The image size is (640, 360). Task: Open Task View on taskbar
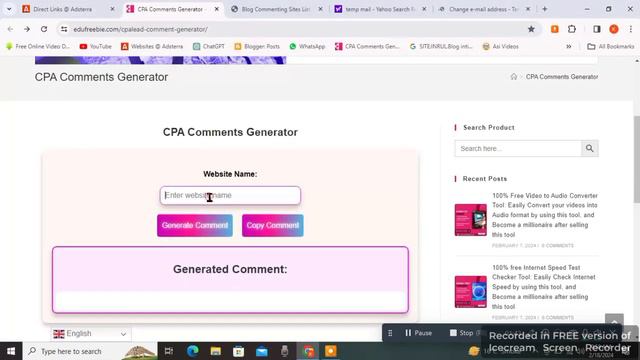point(169,351)
